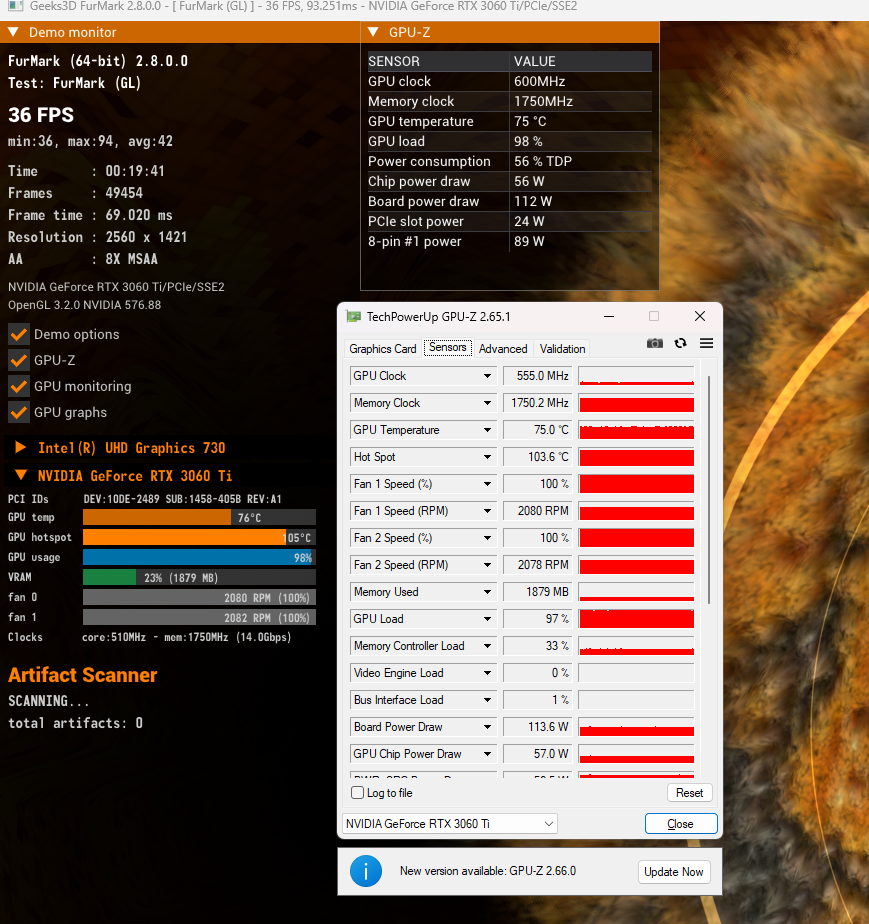The image size is (869, 924).
Task: Switch to the Graphics Card tab
Action: click(382, 349)
